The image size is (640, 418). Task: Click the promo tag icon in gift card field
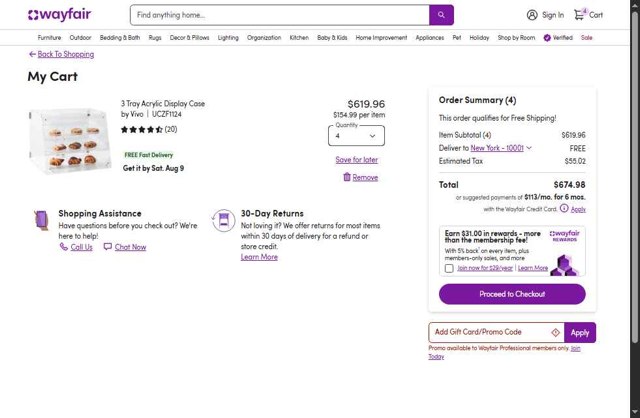(555, 332)
